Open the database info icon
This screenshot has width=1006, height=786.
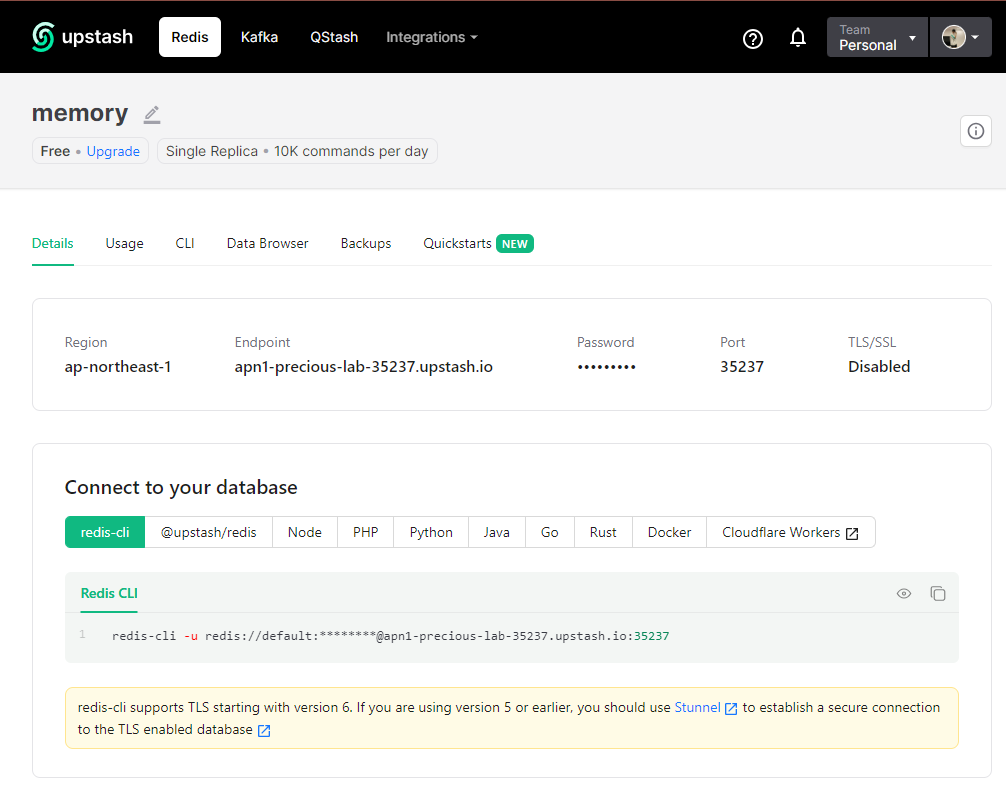(x=975, y=131)
